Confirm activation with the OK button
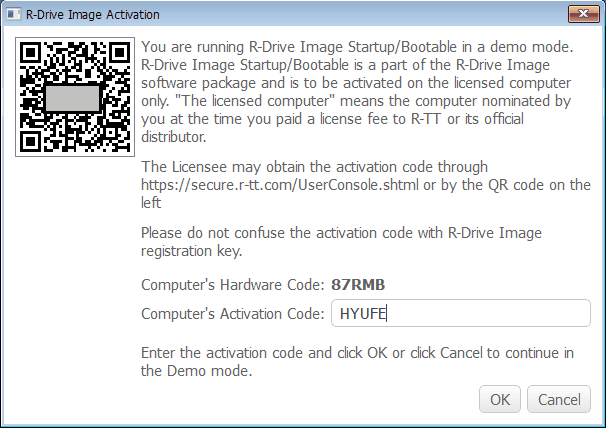This screenshot has width=606, height=428. pyautogui.click(x=500, y=399)
